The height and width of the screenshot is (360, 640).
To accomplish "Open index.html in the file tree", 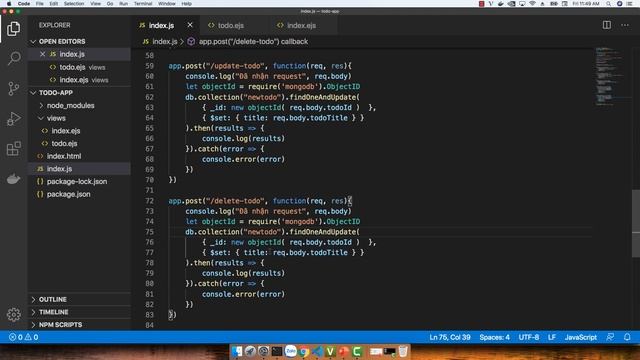I will 64,156.
